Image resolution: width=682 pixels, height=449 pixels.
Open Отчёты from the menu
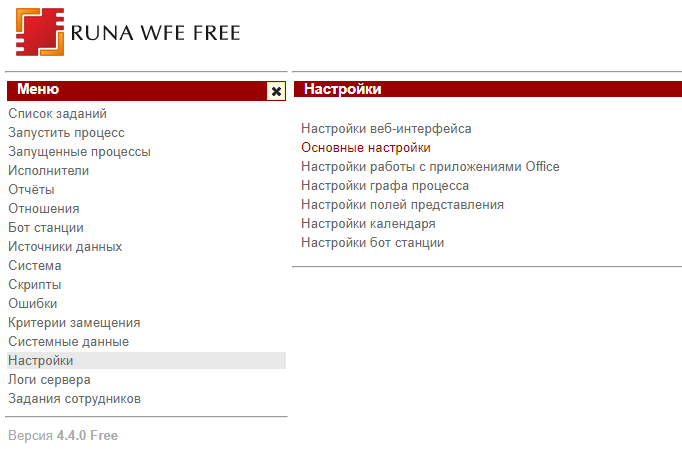31,190
